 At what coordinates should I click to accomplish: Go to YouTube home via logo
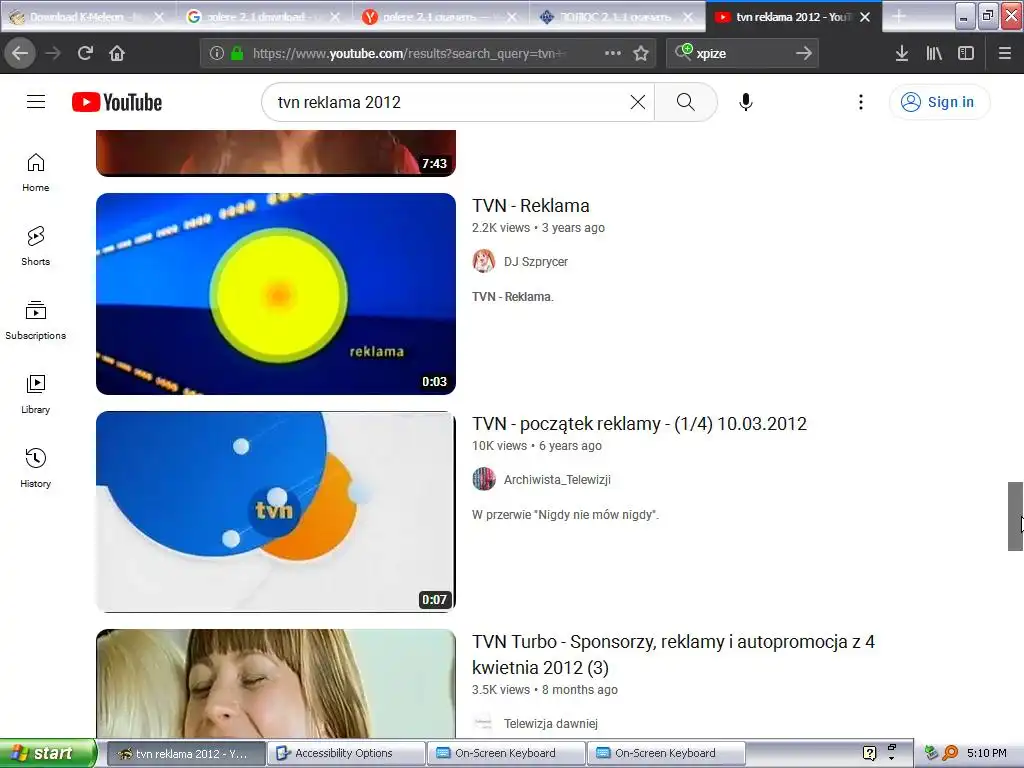(x=117, y=102)
